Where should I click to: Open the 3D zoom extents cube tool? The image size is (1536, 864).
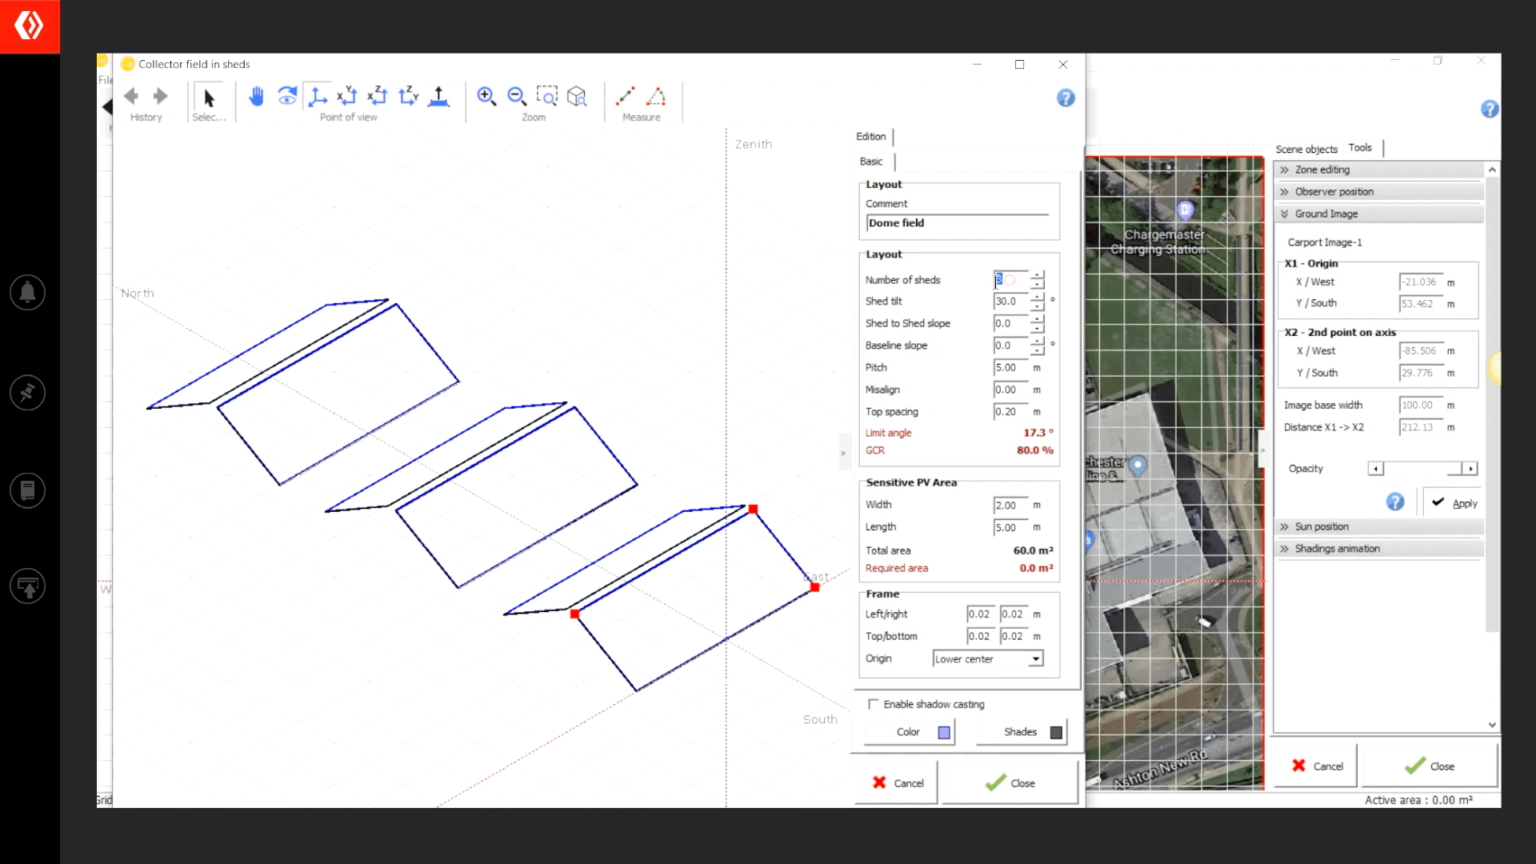pyautogui.click(x=577, y=96)
